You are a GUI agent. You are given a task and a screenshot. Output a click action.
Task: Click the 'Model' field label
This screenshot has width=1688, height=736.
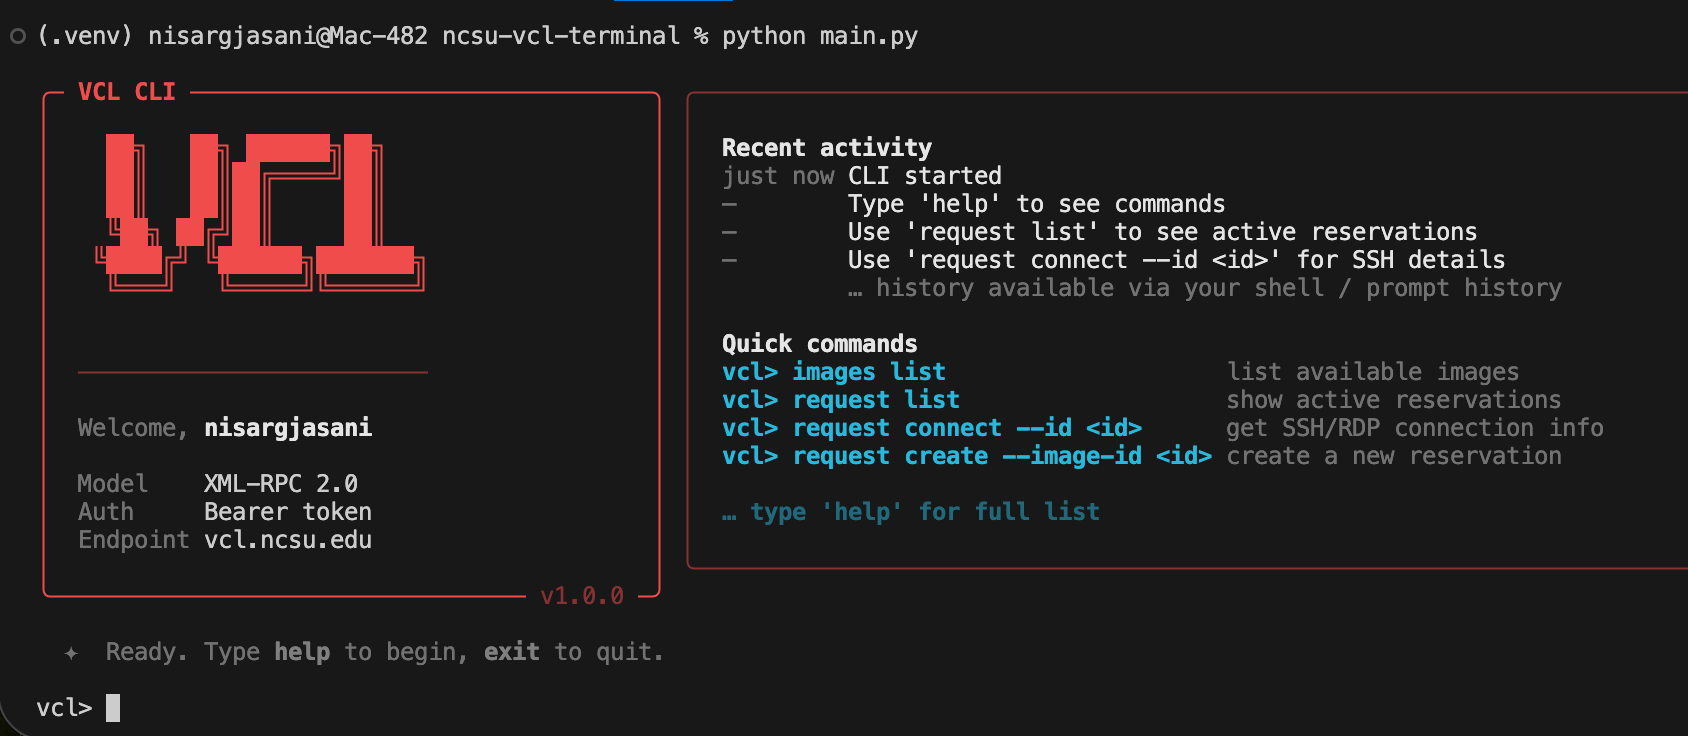tap(113, 484)
